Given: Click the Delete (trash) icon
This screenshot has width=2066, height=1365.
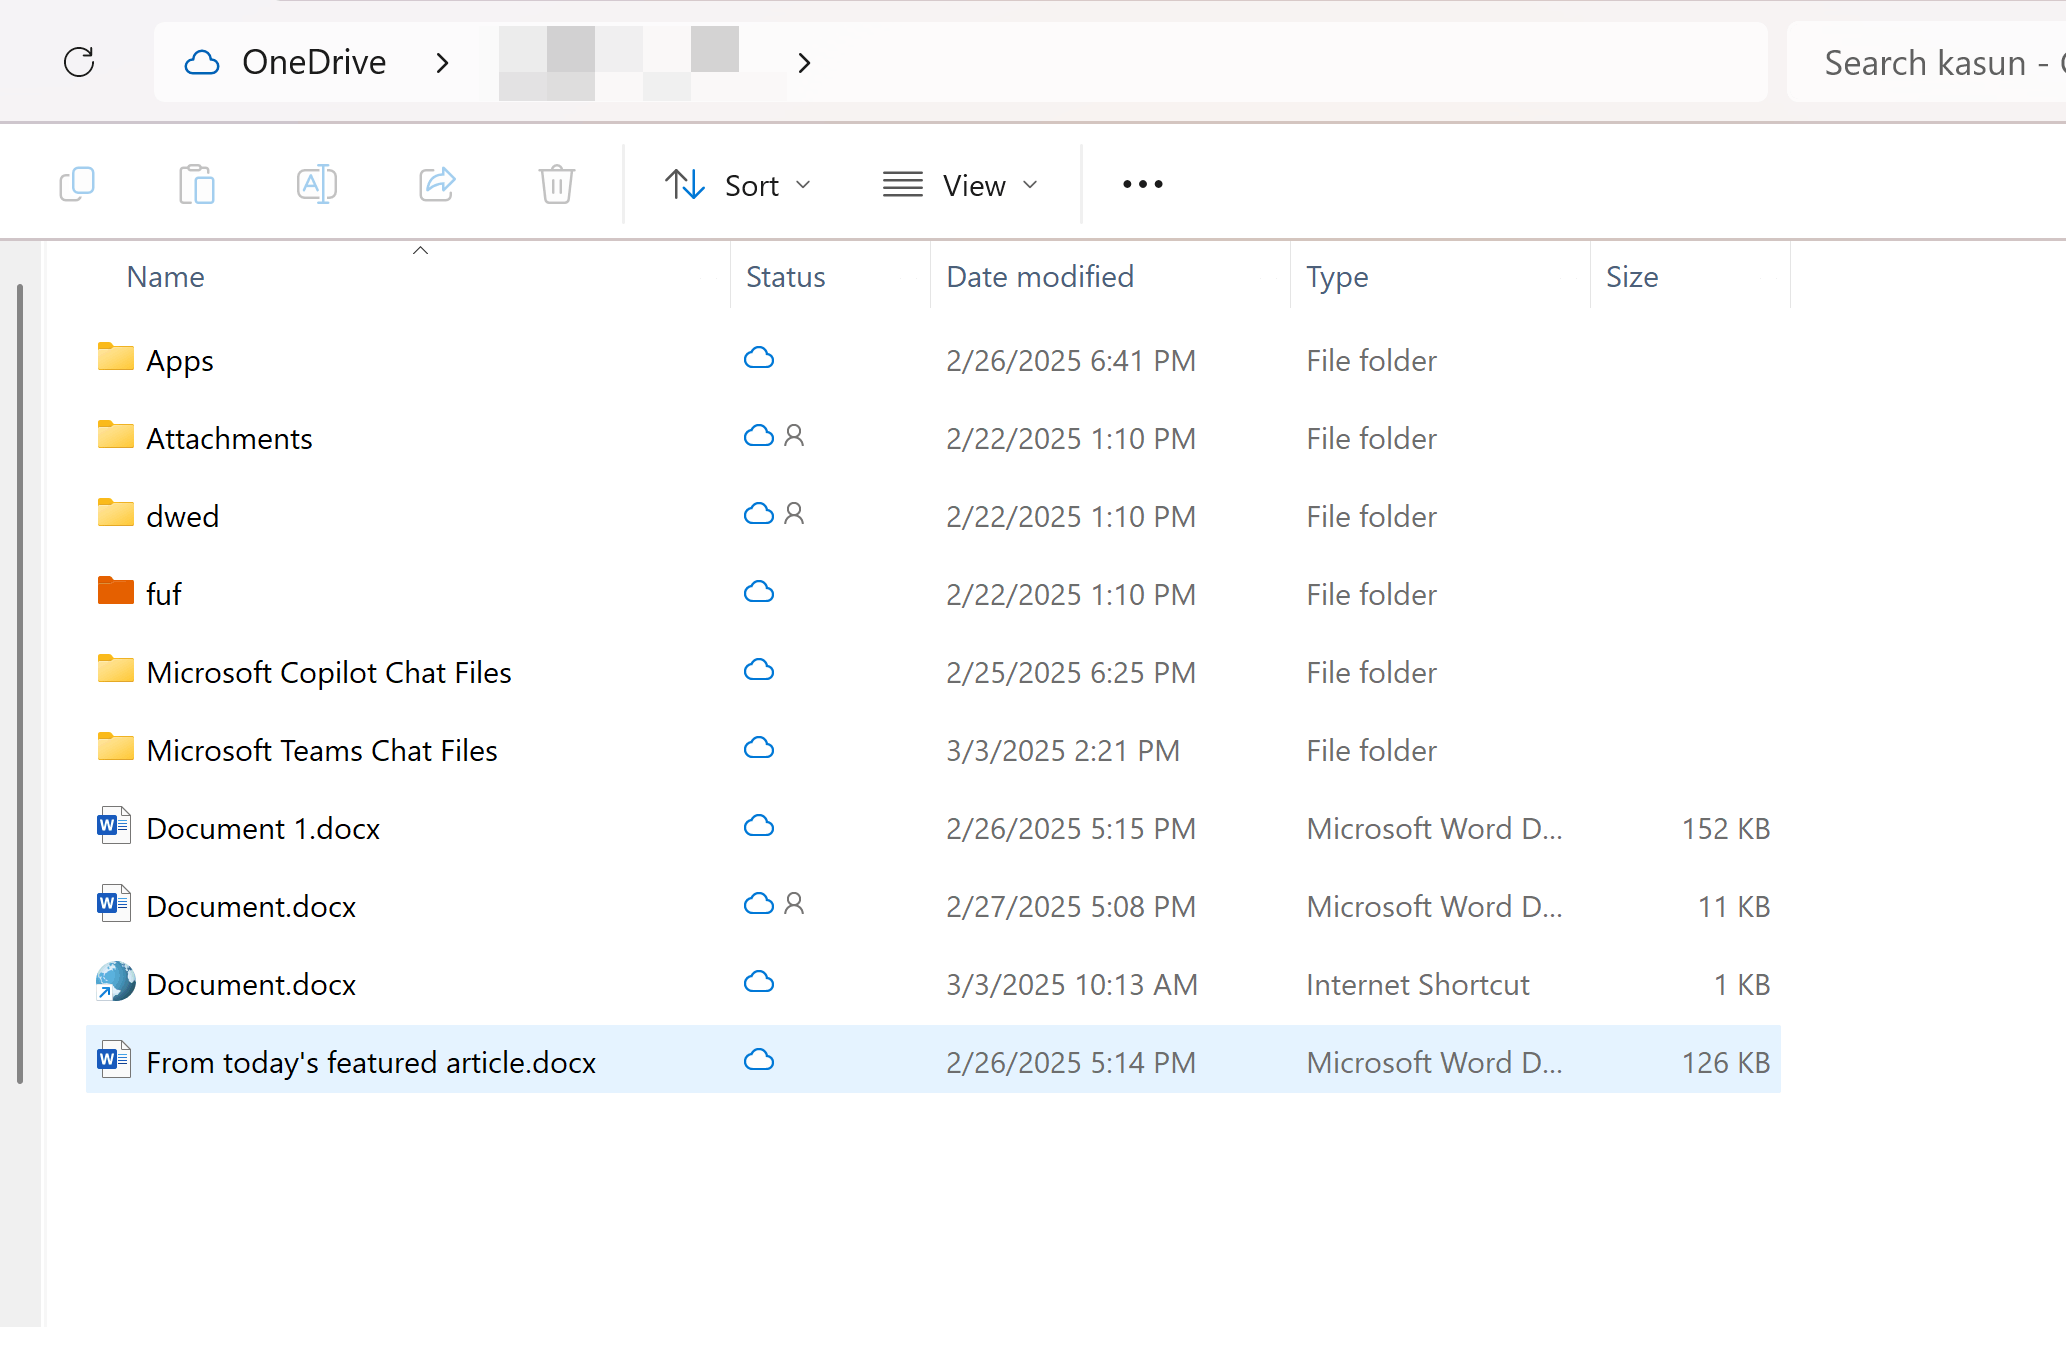Looking at the screenshot, I should [556, 184].
